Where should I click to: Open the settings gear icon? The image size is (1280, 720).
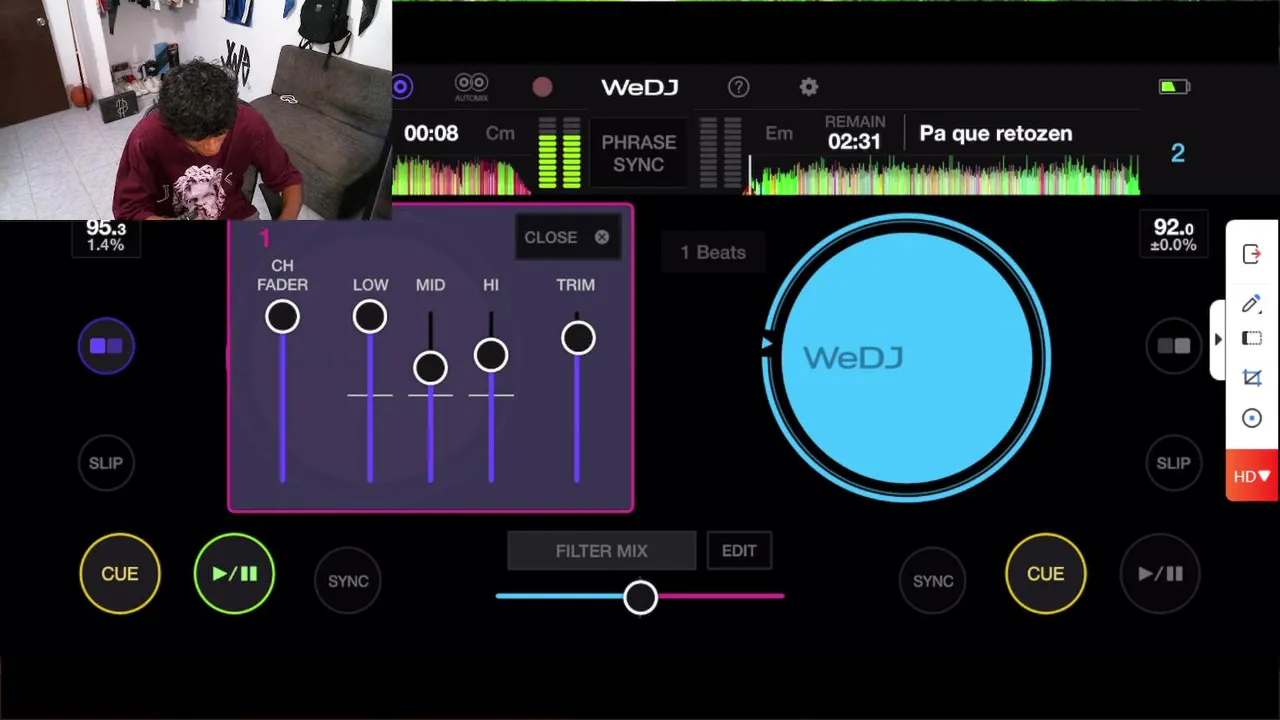pyautogui.click(x=809, y=87)
